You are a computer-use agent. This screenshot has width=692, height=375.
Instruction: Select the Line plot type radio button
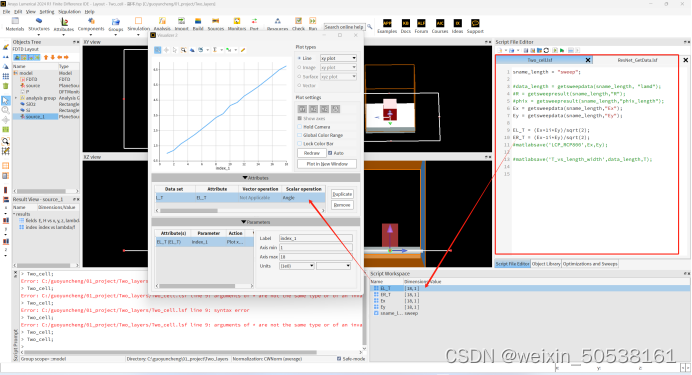300,58
